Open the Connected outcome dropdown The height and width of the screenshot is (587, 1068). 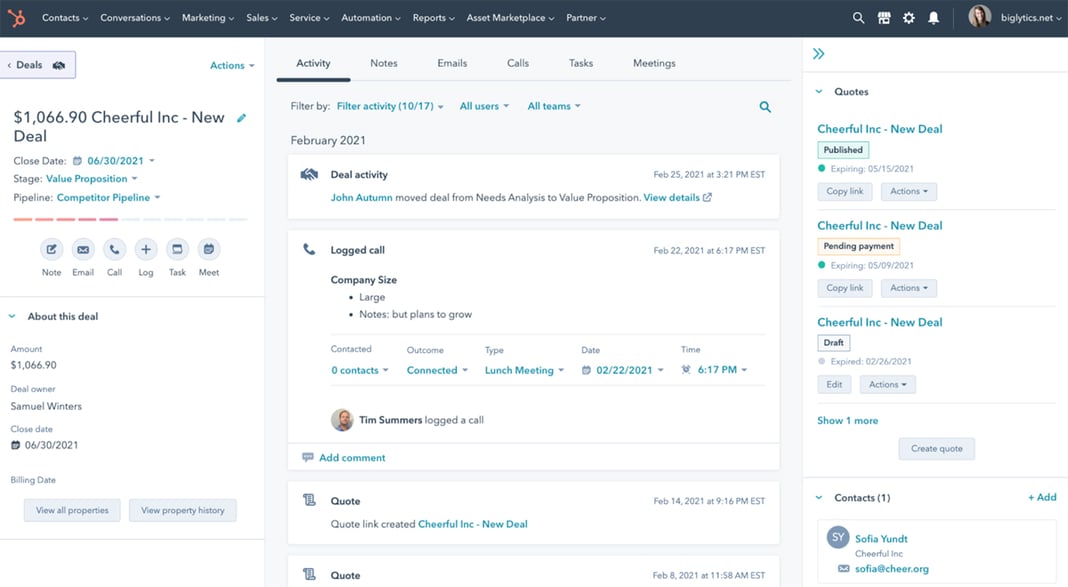point(434,369)
